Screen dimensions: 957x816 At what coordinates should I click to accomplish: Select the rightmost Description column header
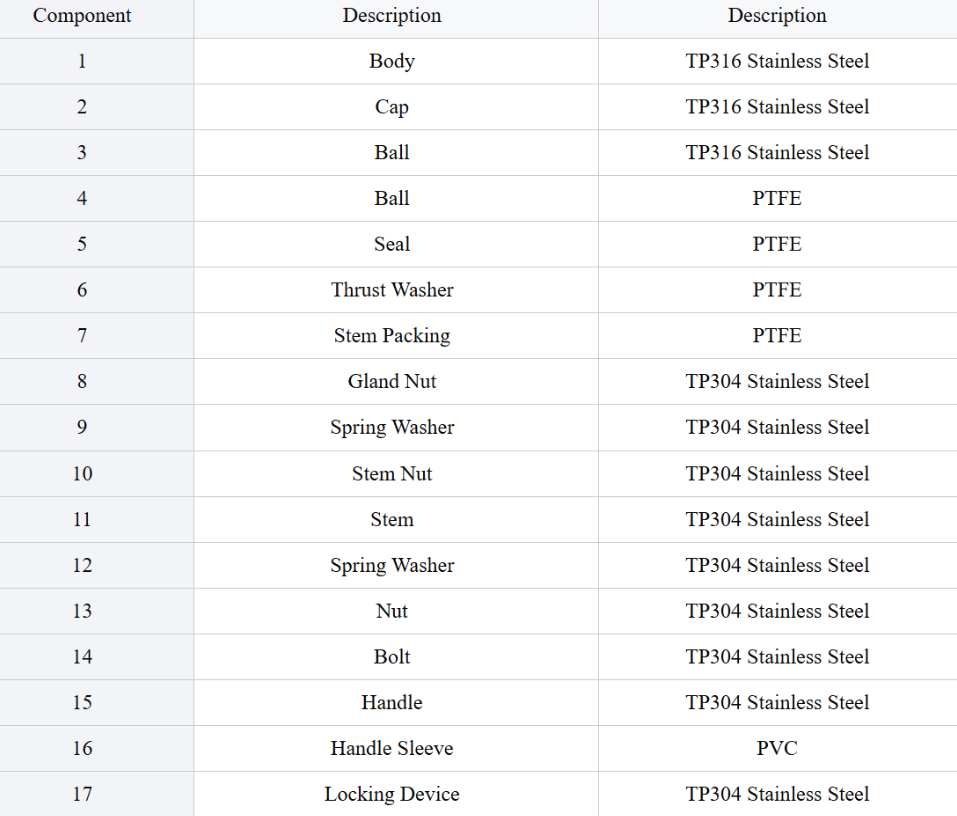(778, 15)
